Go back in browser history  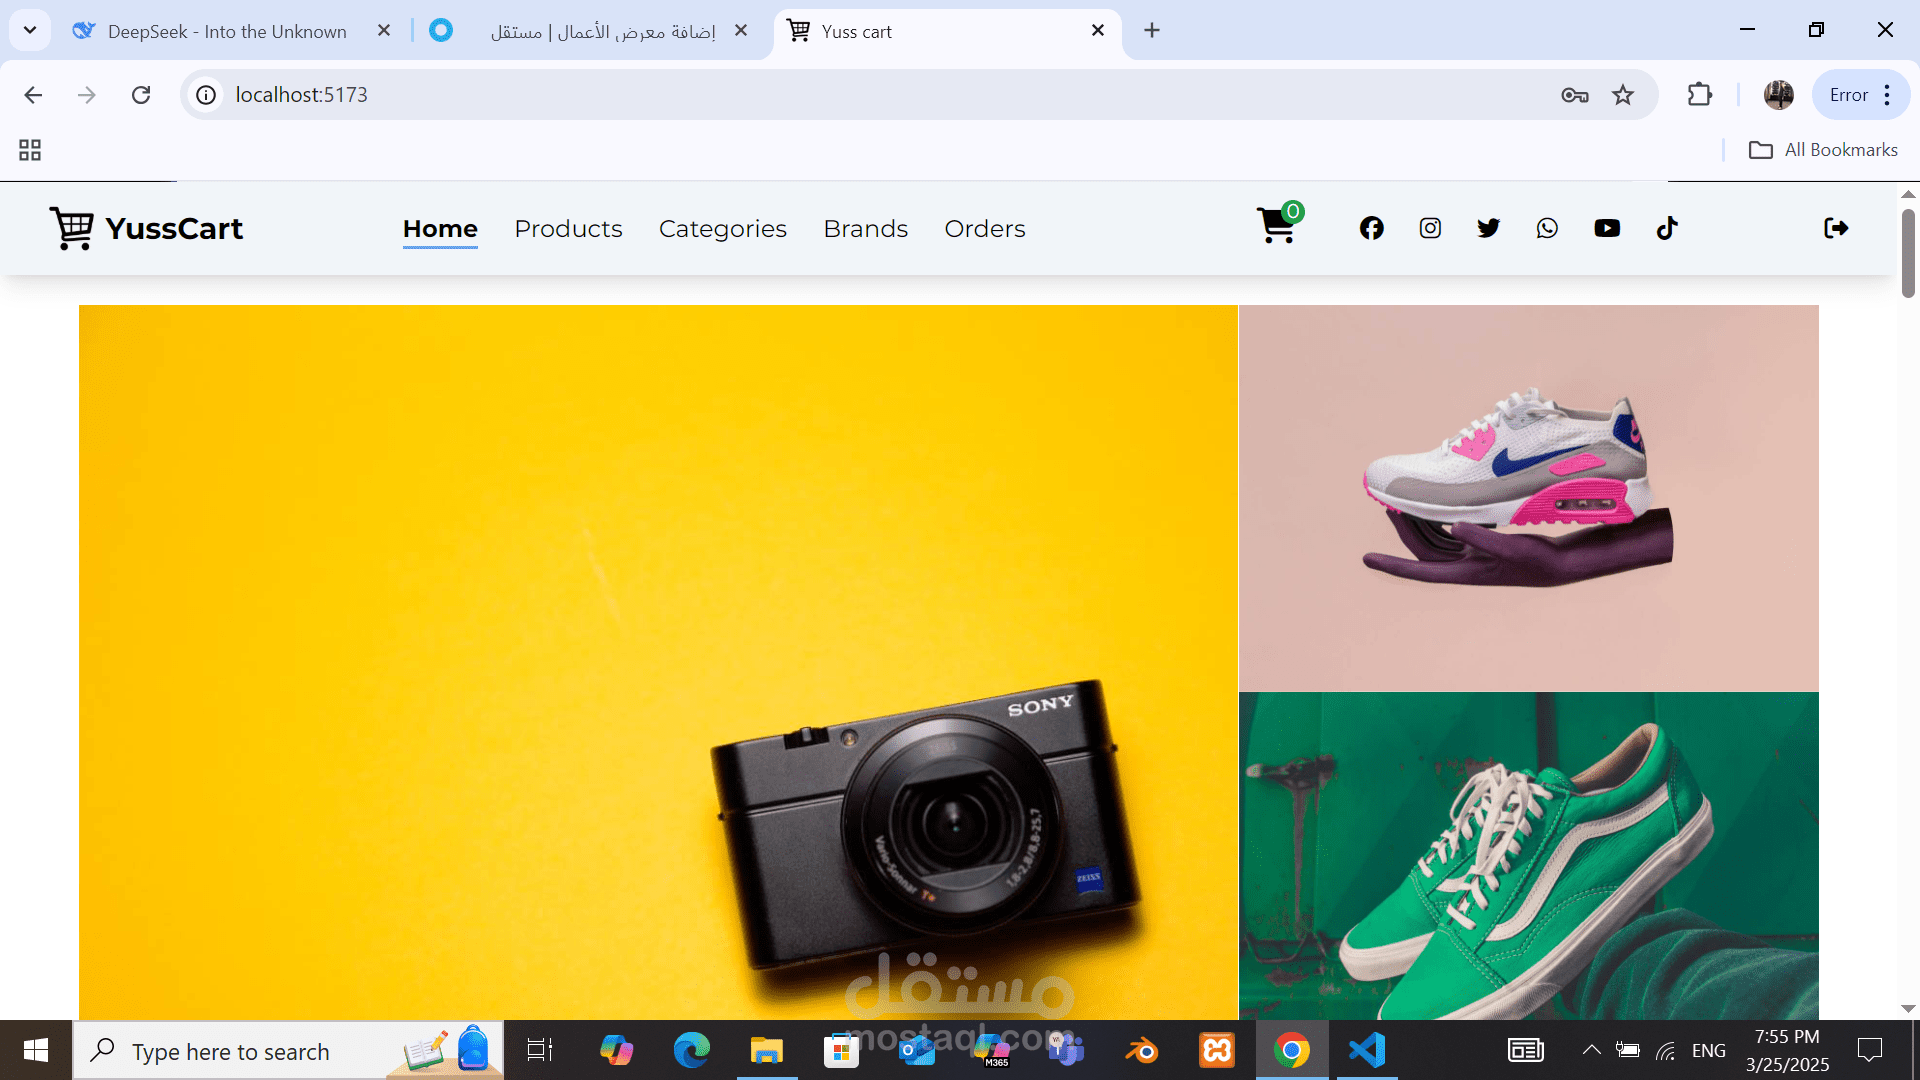pyautogui.click(x=33, y=95)
